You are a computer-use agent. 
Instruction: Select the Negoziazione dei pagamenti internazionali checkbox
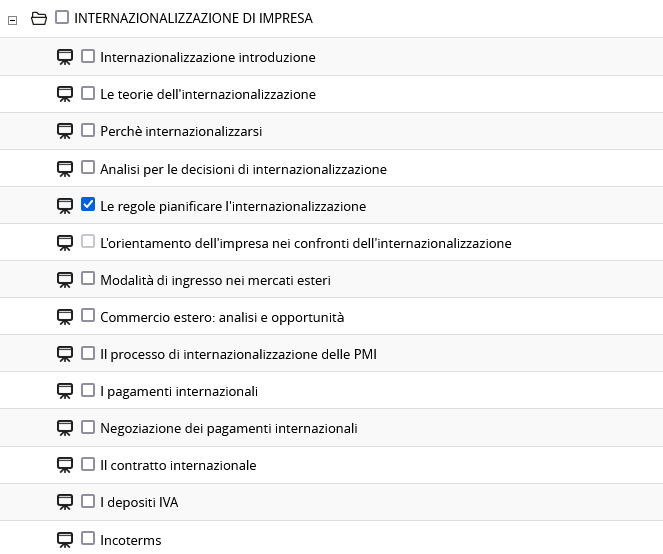[x=88, y=427]
